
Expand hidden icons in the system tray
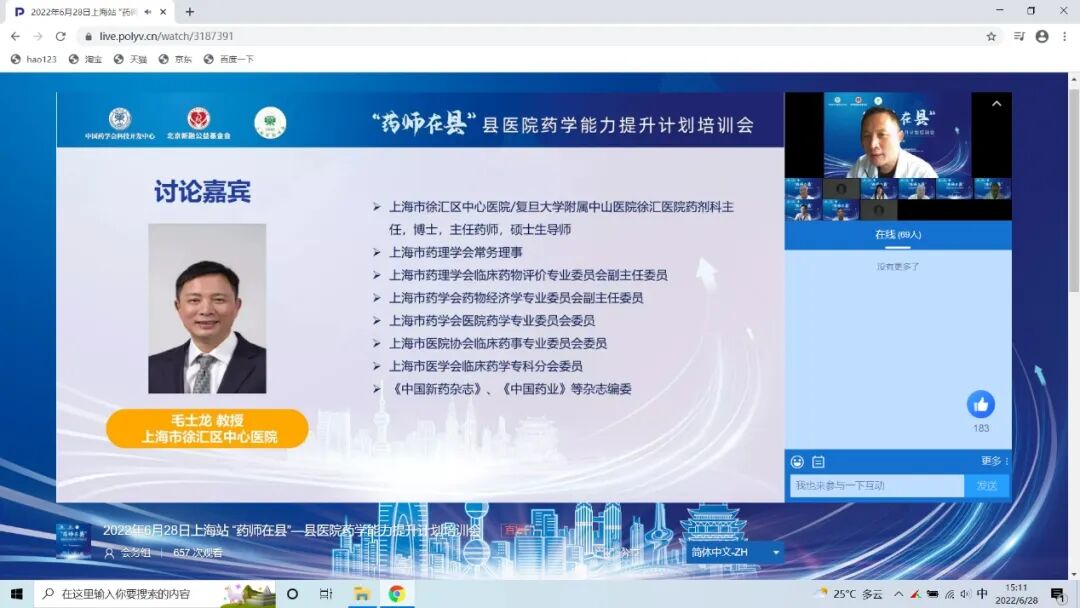click(898, 592)
